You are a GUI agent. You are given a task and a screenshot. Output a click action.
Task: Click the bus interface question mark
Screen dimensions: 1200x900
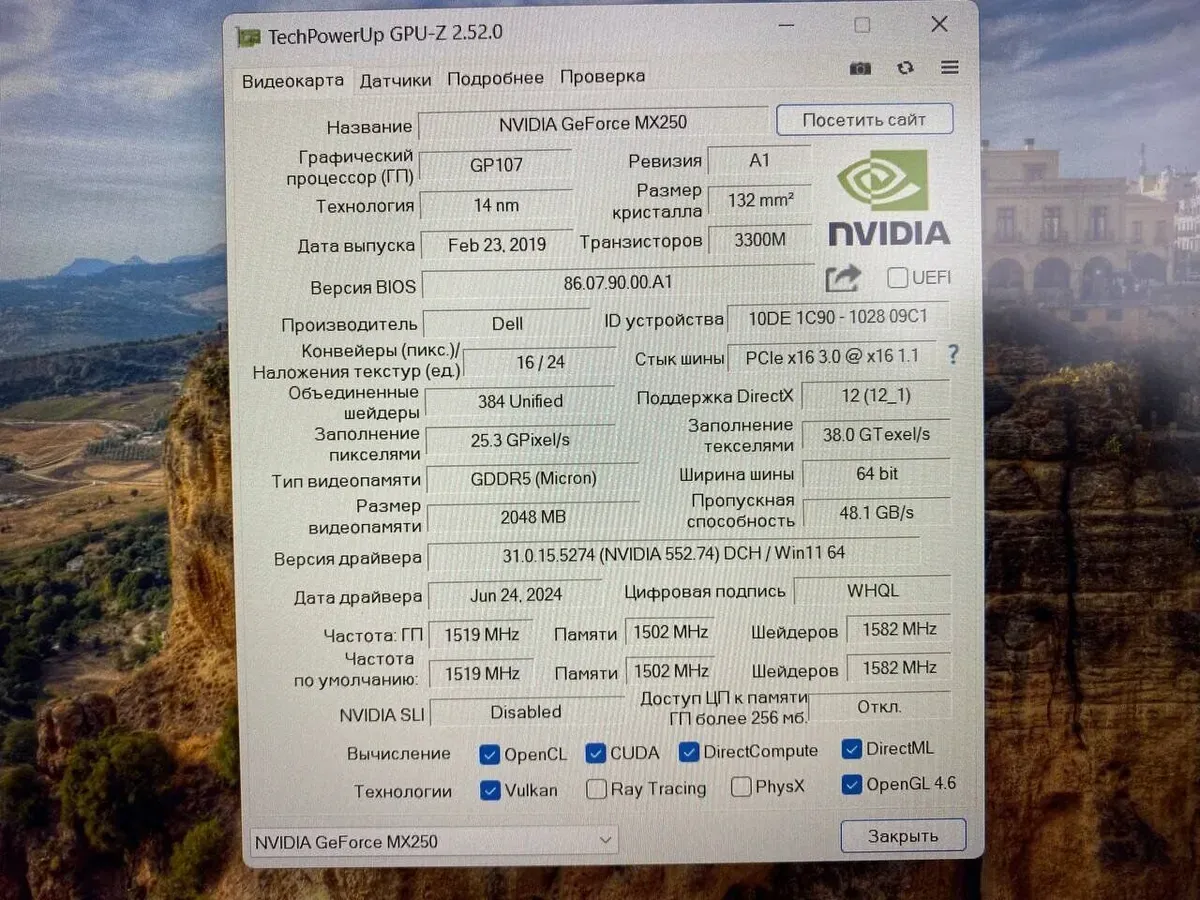click(x=953, y=355)
